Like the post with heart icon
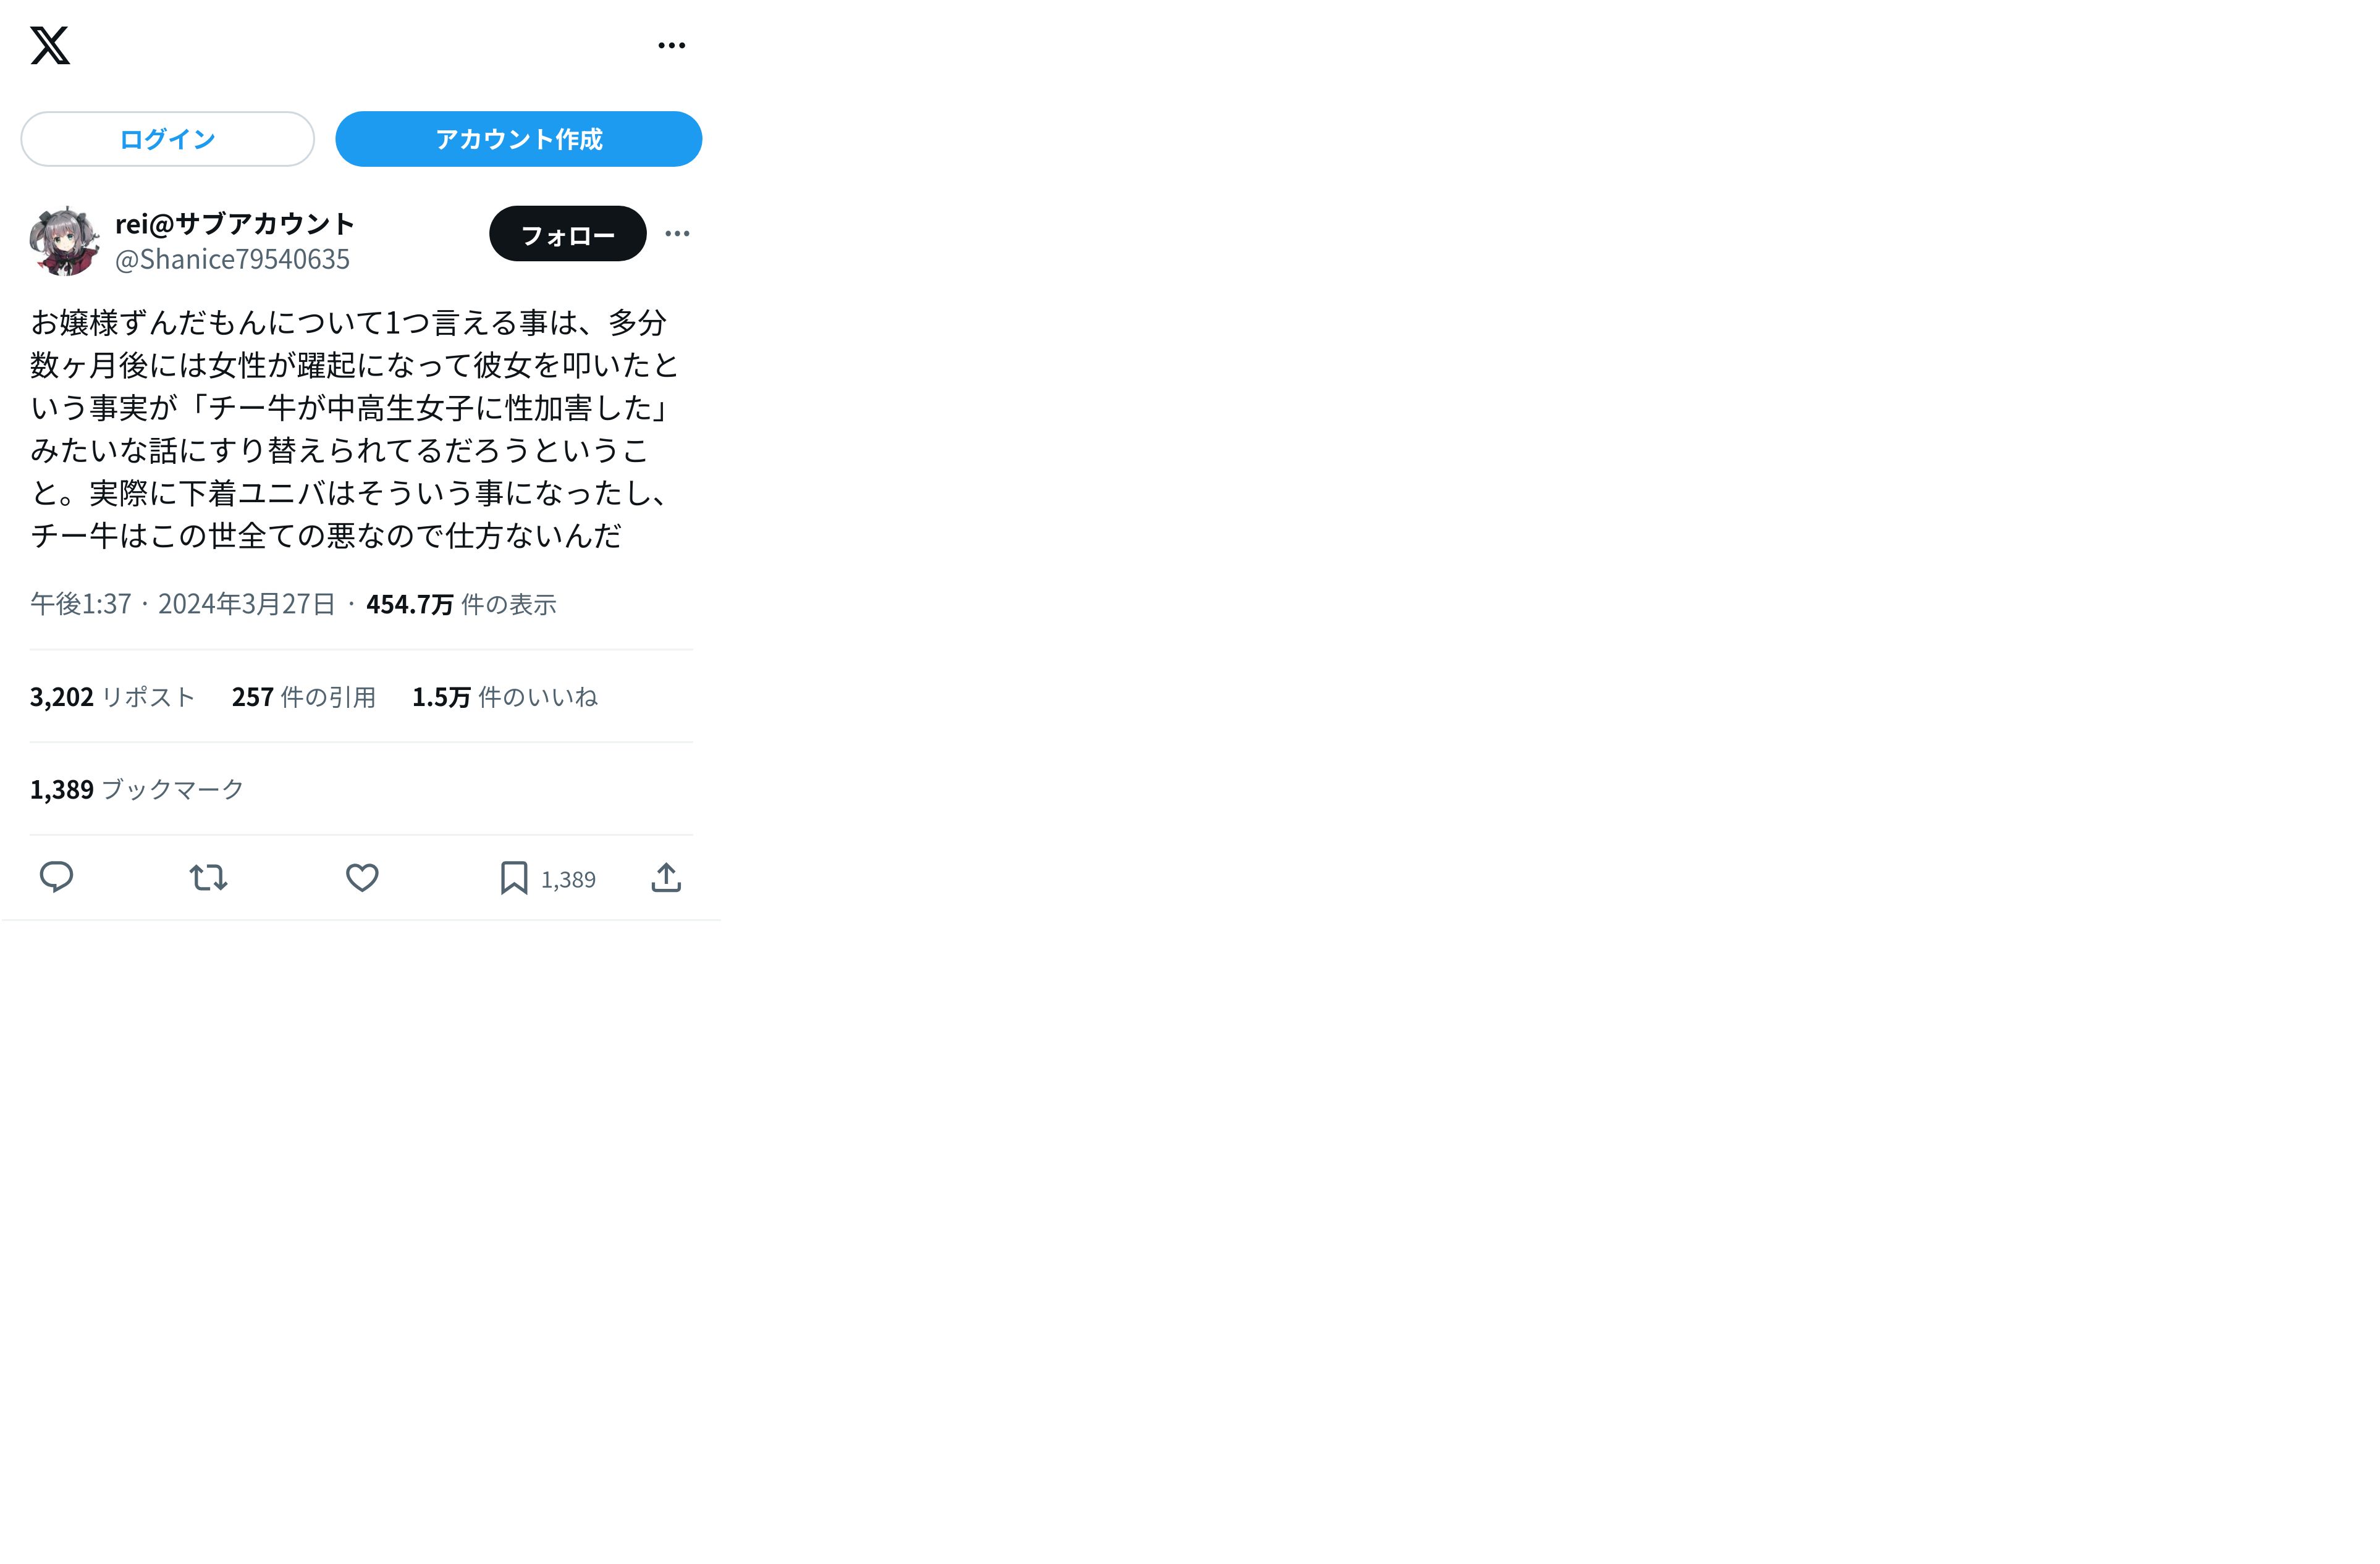Viewport: 2380px width, 1564px height. [x=362, y=877]
